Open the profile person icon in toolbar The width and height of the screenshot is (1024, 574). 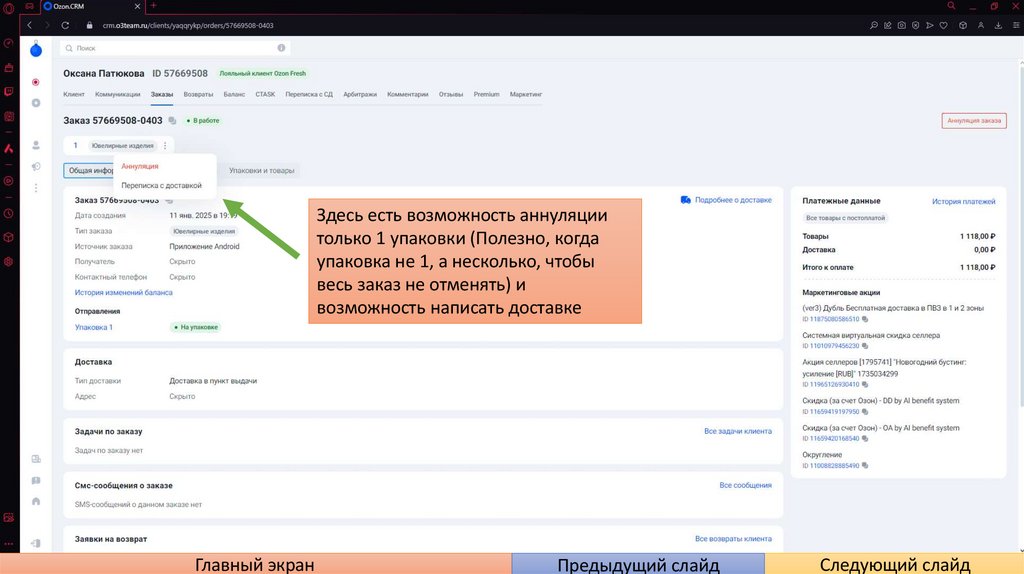click(981, 25)
